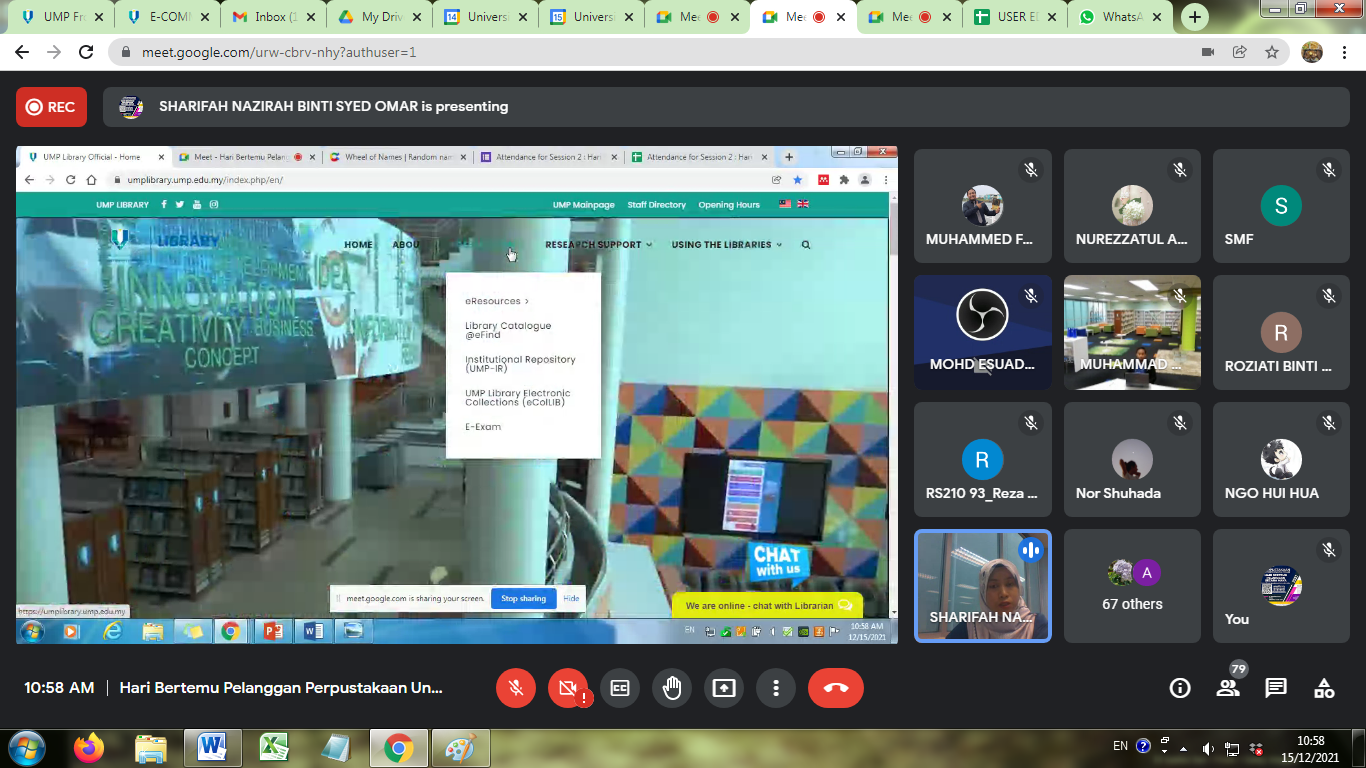Select NGO HUI HUA participant tile

(1281, 460)
